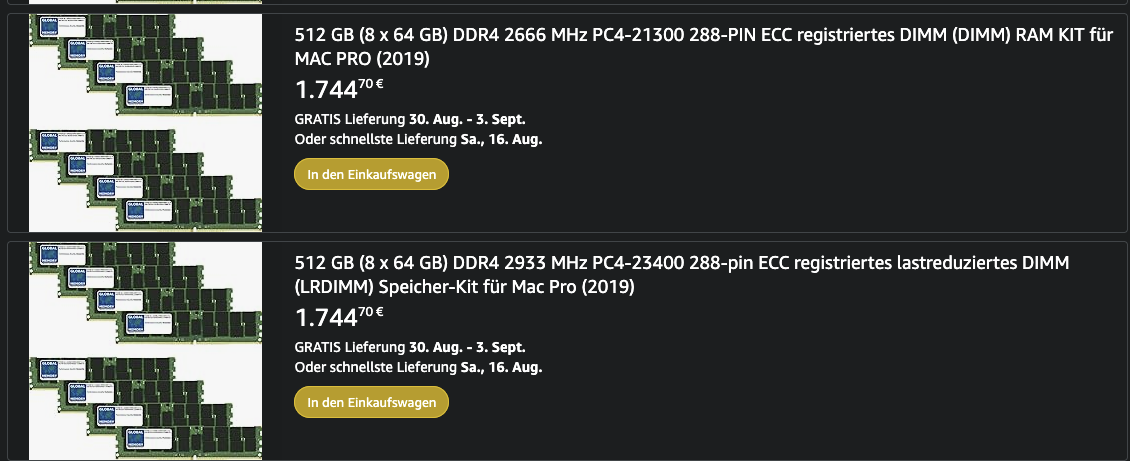Click the 2666 MHz RAM kit product image
This screenshot has width=1130, height=461.
click(145, 123)
